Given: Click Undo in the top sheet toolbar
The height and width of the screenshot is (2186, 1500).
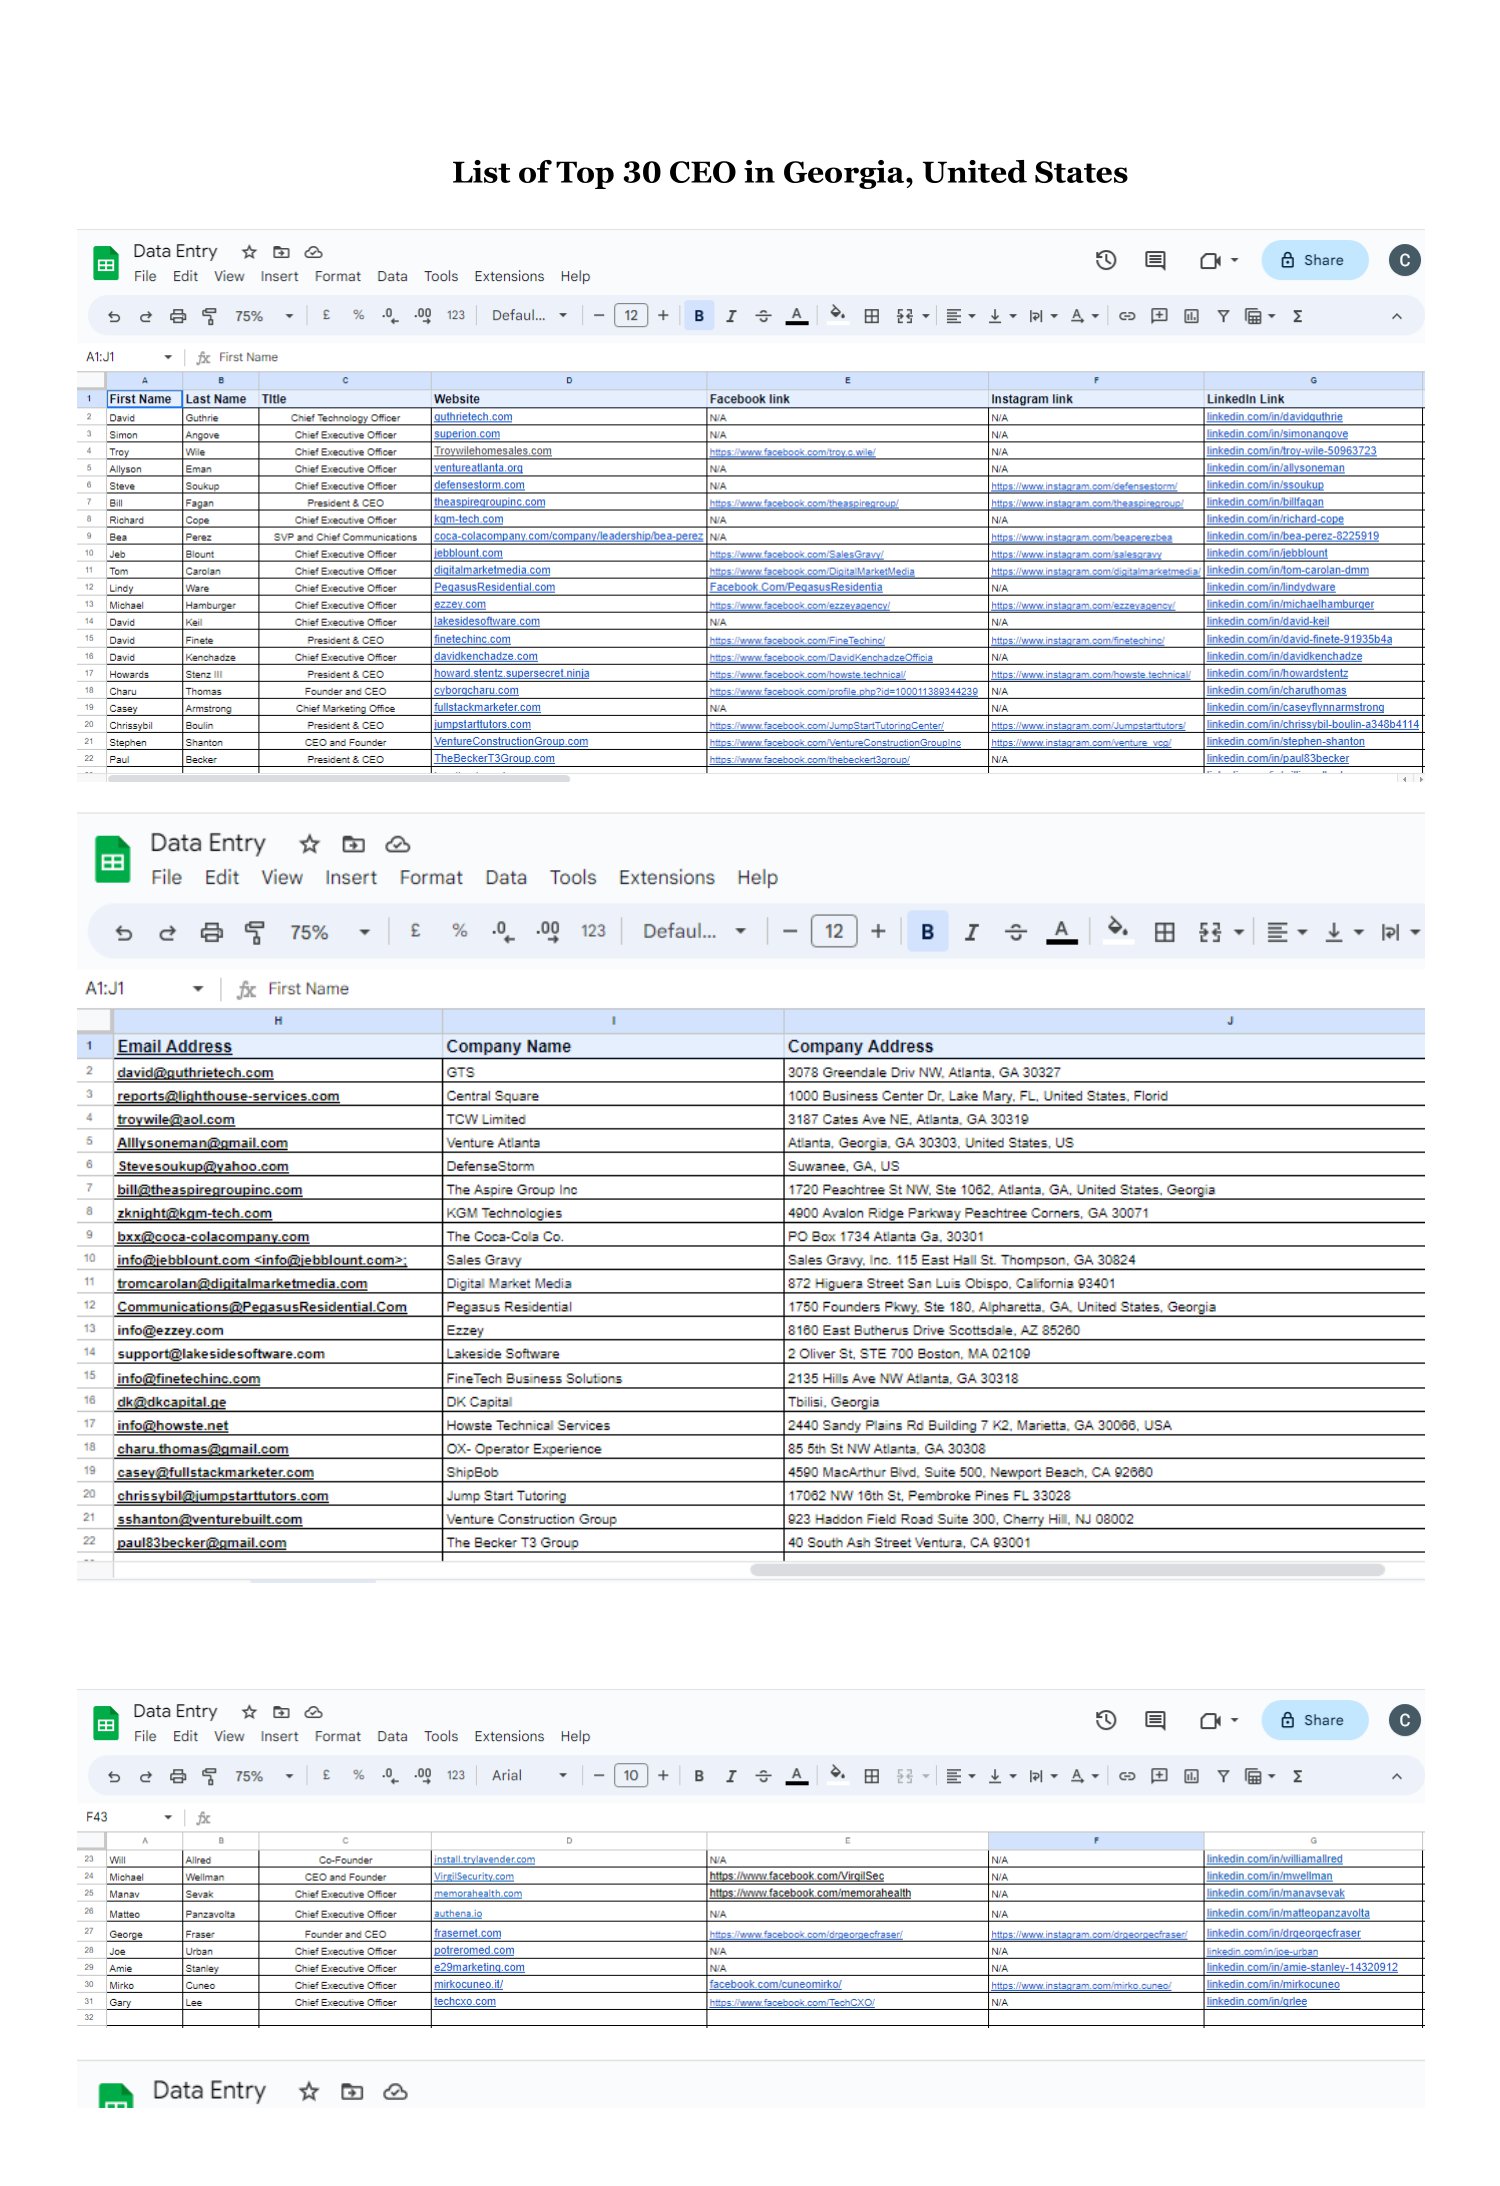Looking at the screenshot, I should [114, 316].
